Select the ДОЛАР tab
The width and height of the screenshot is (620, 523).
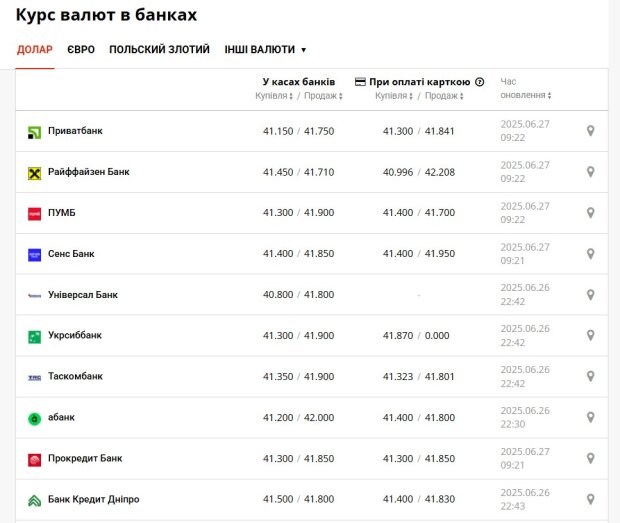click(35, 49)
